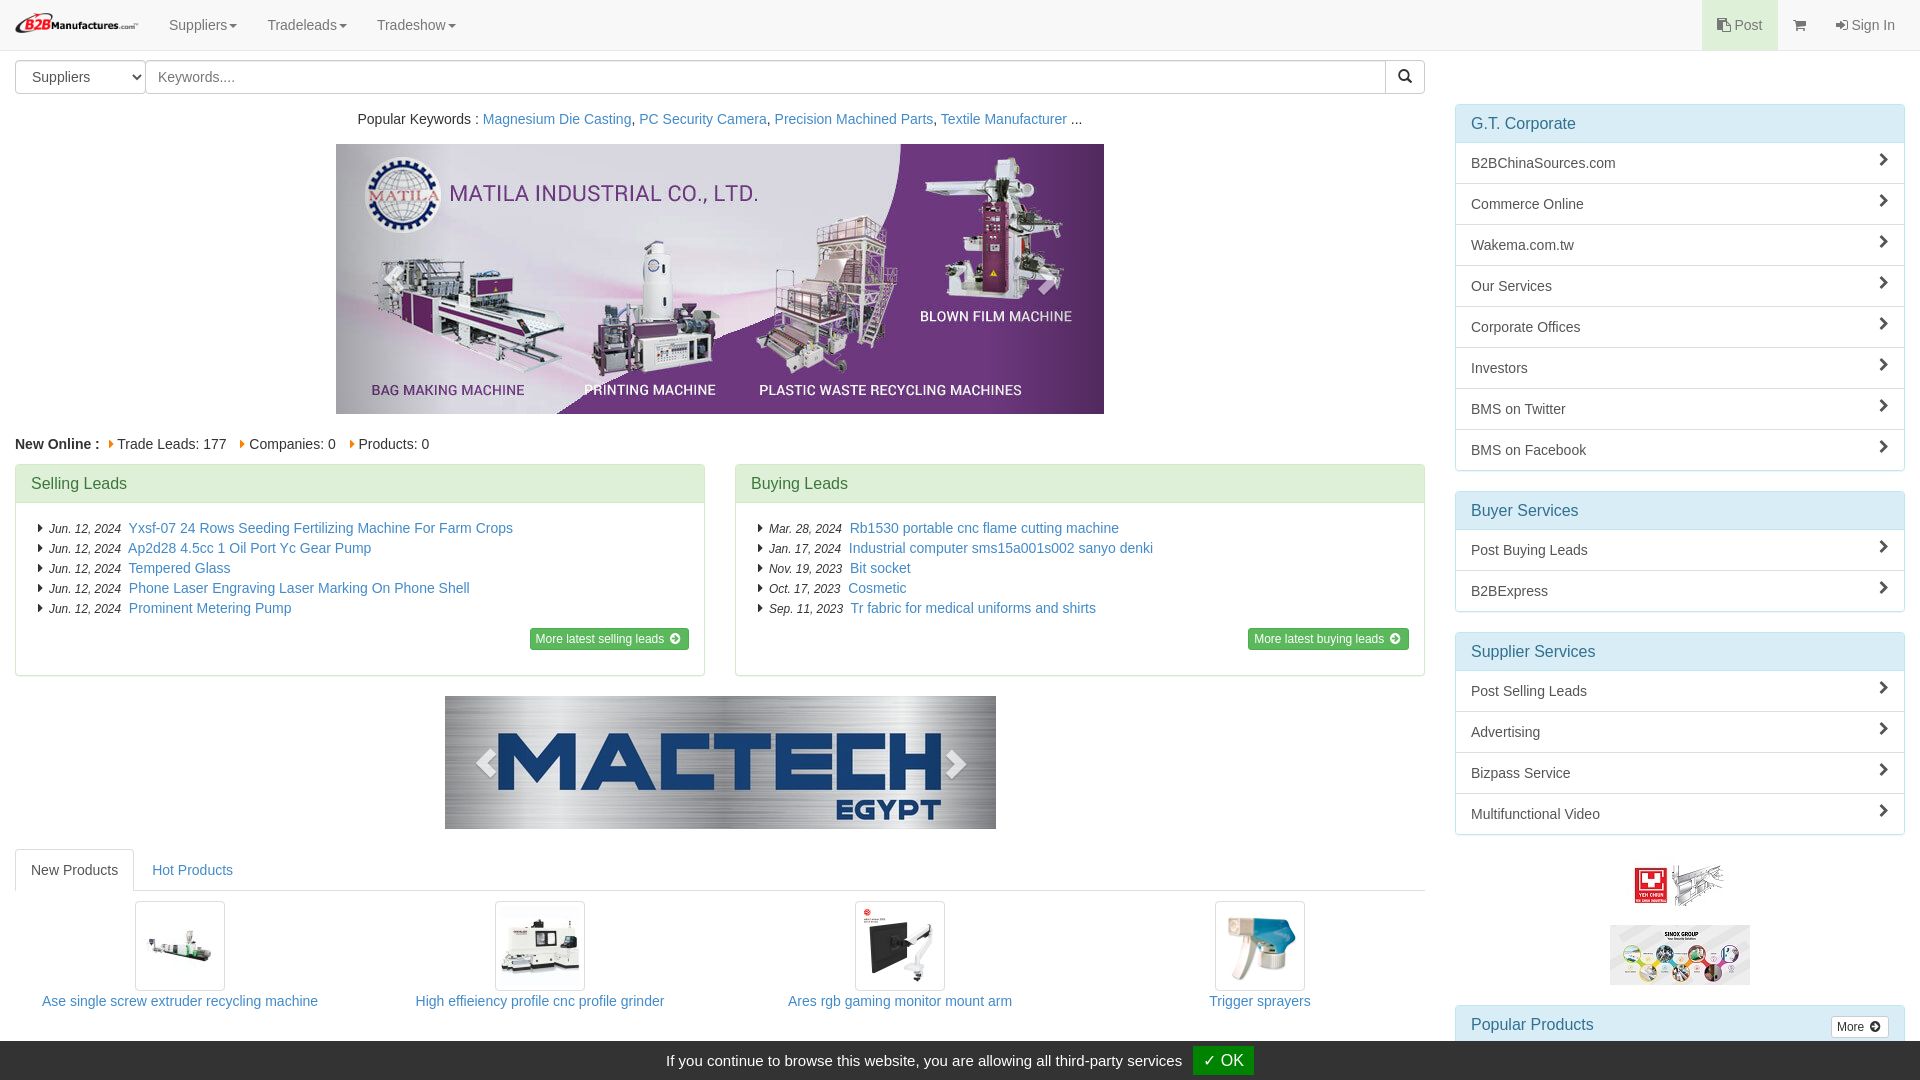Click the B2BManufactures logo
1920x1080 pixels.
coord(76,23)
